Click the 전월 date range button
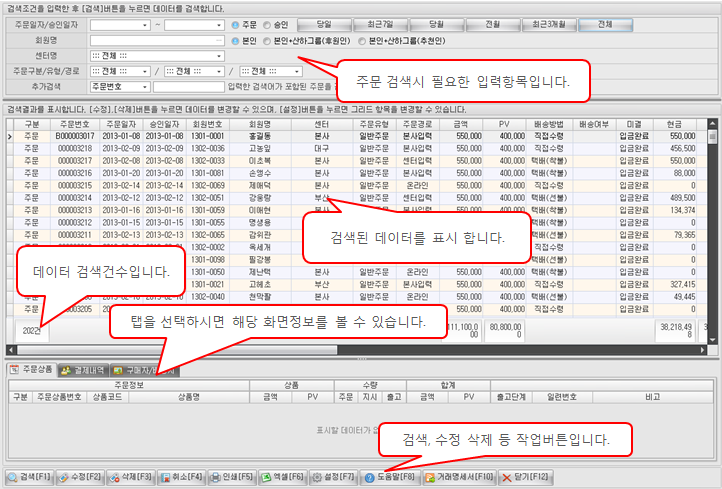The image size is (722, 489). click(x=493, y=25)
